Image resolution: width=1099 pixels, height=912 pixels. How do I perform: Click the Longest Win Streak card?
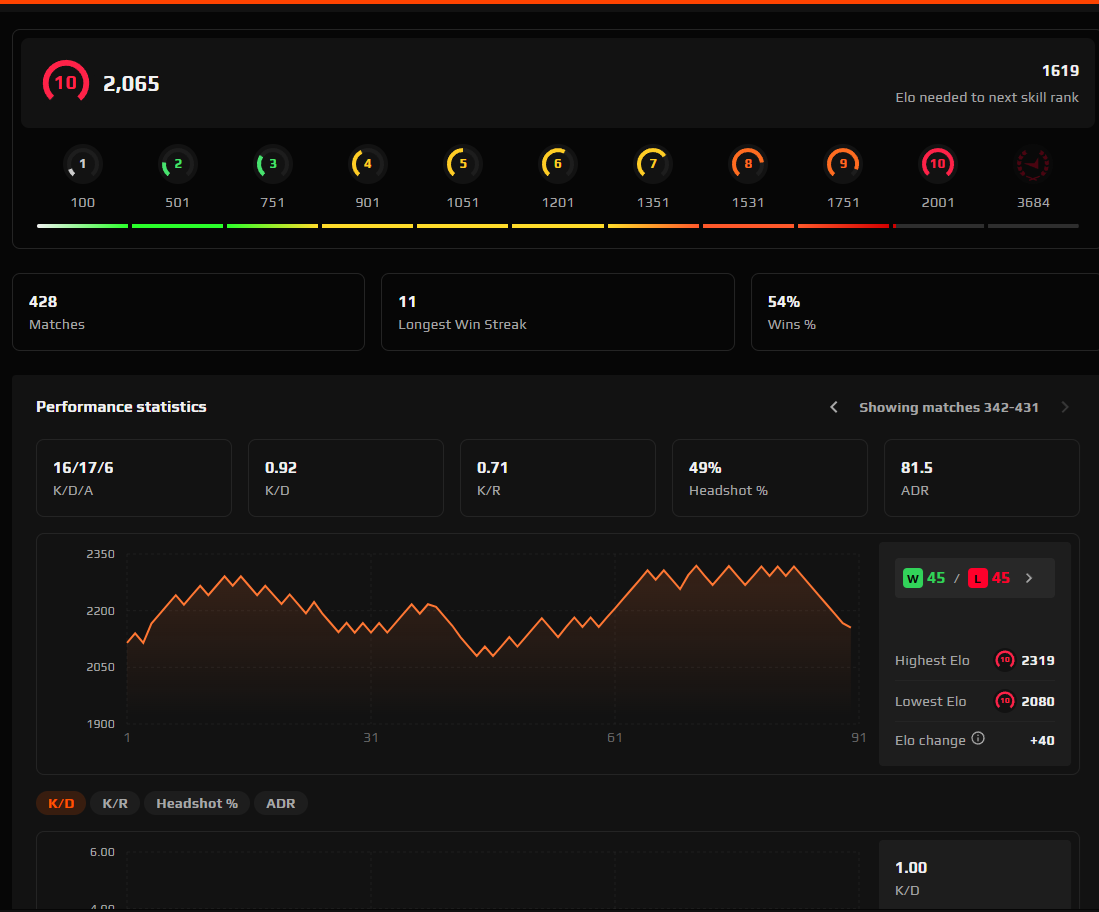click(558, 311)
